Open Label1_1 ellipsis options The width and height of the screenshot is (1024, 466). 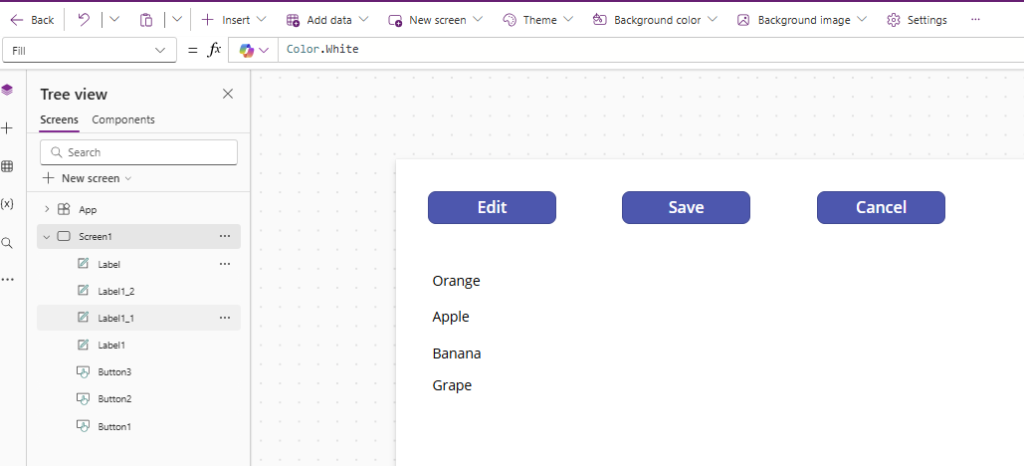pyautogui.click(x=225, y=318)
